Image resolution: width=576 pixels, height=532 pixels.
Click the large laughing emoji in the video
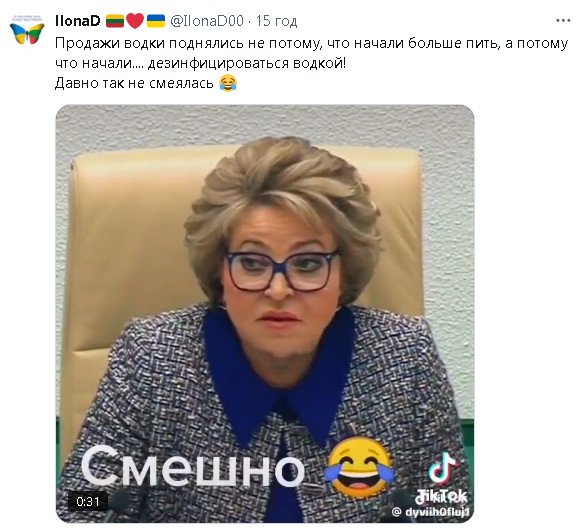coord(359,468)
